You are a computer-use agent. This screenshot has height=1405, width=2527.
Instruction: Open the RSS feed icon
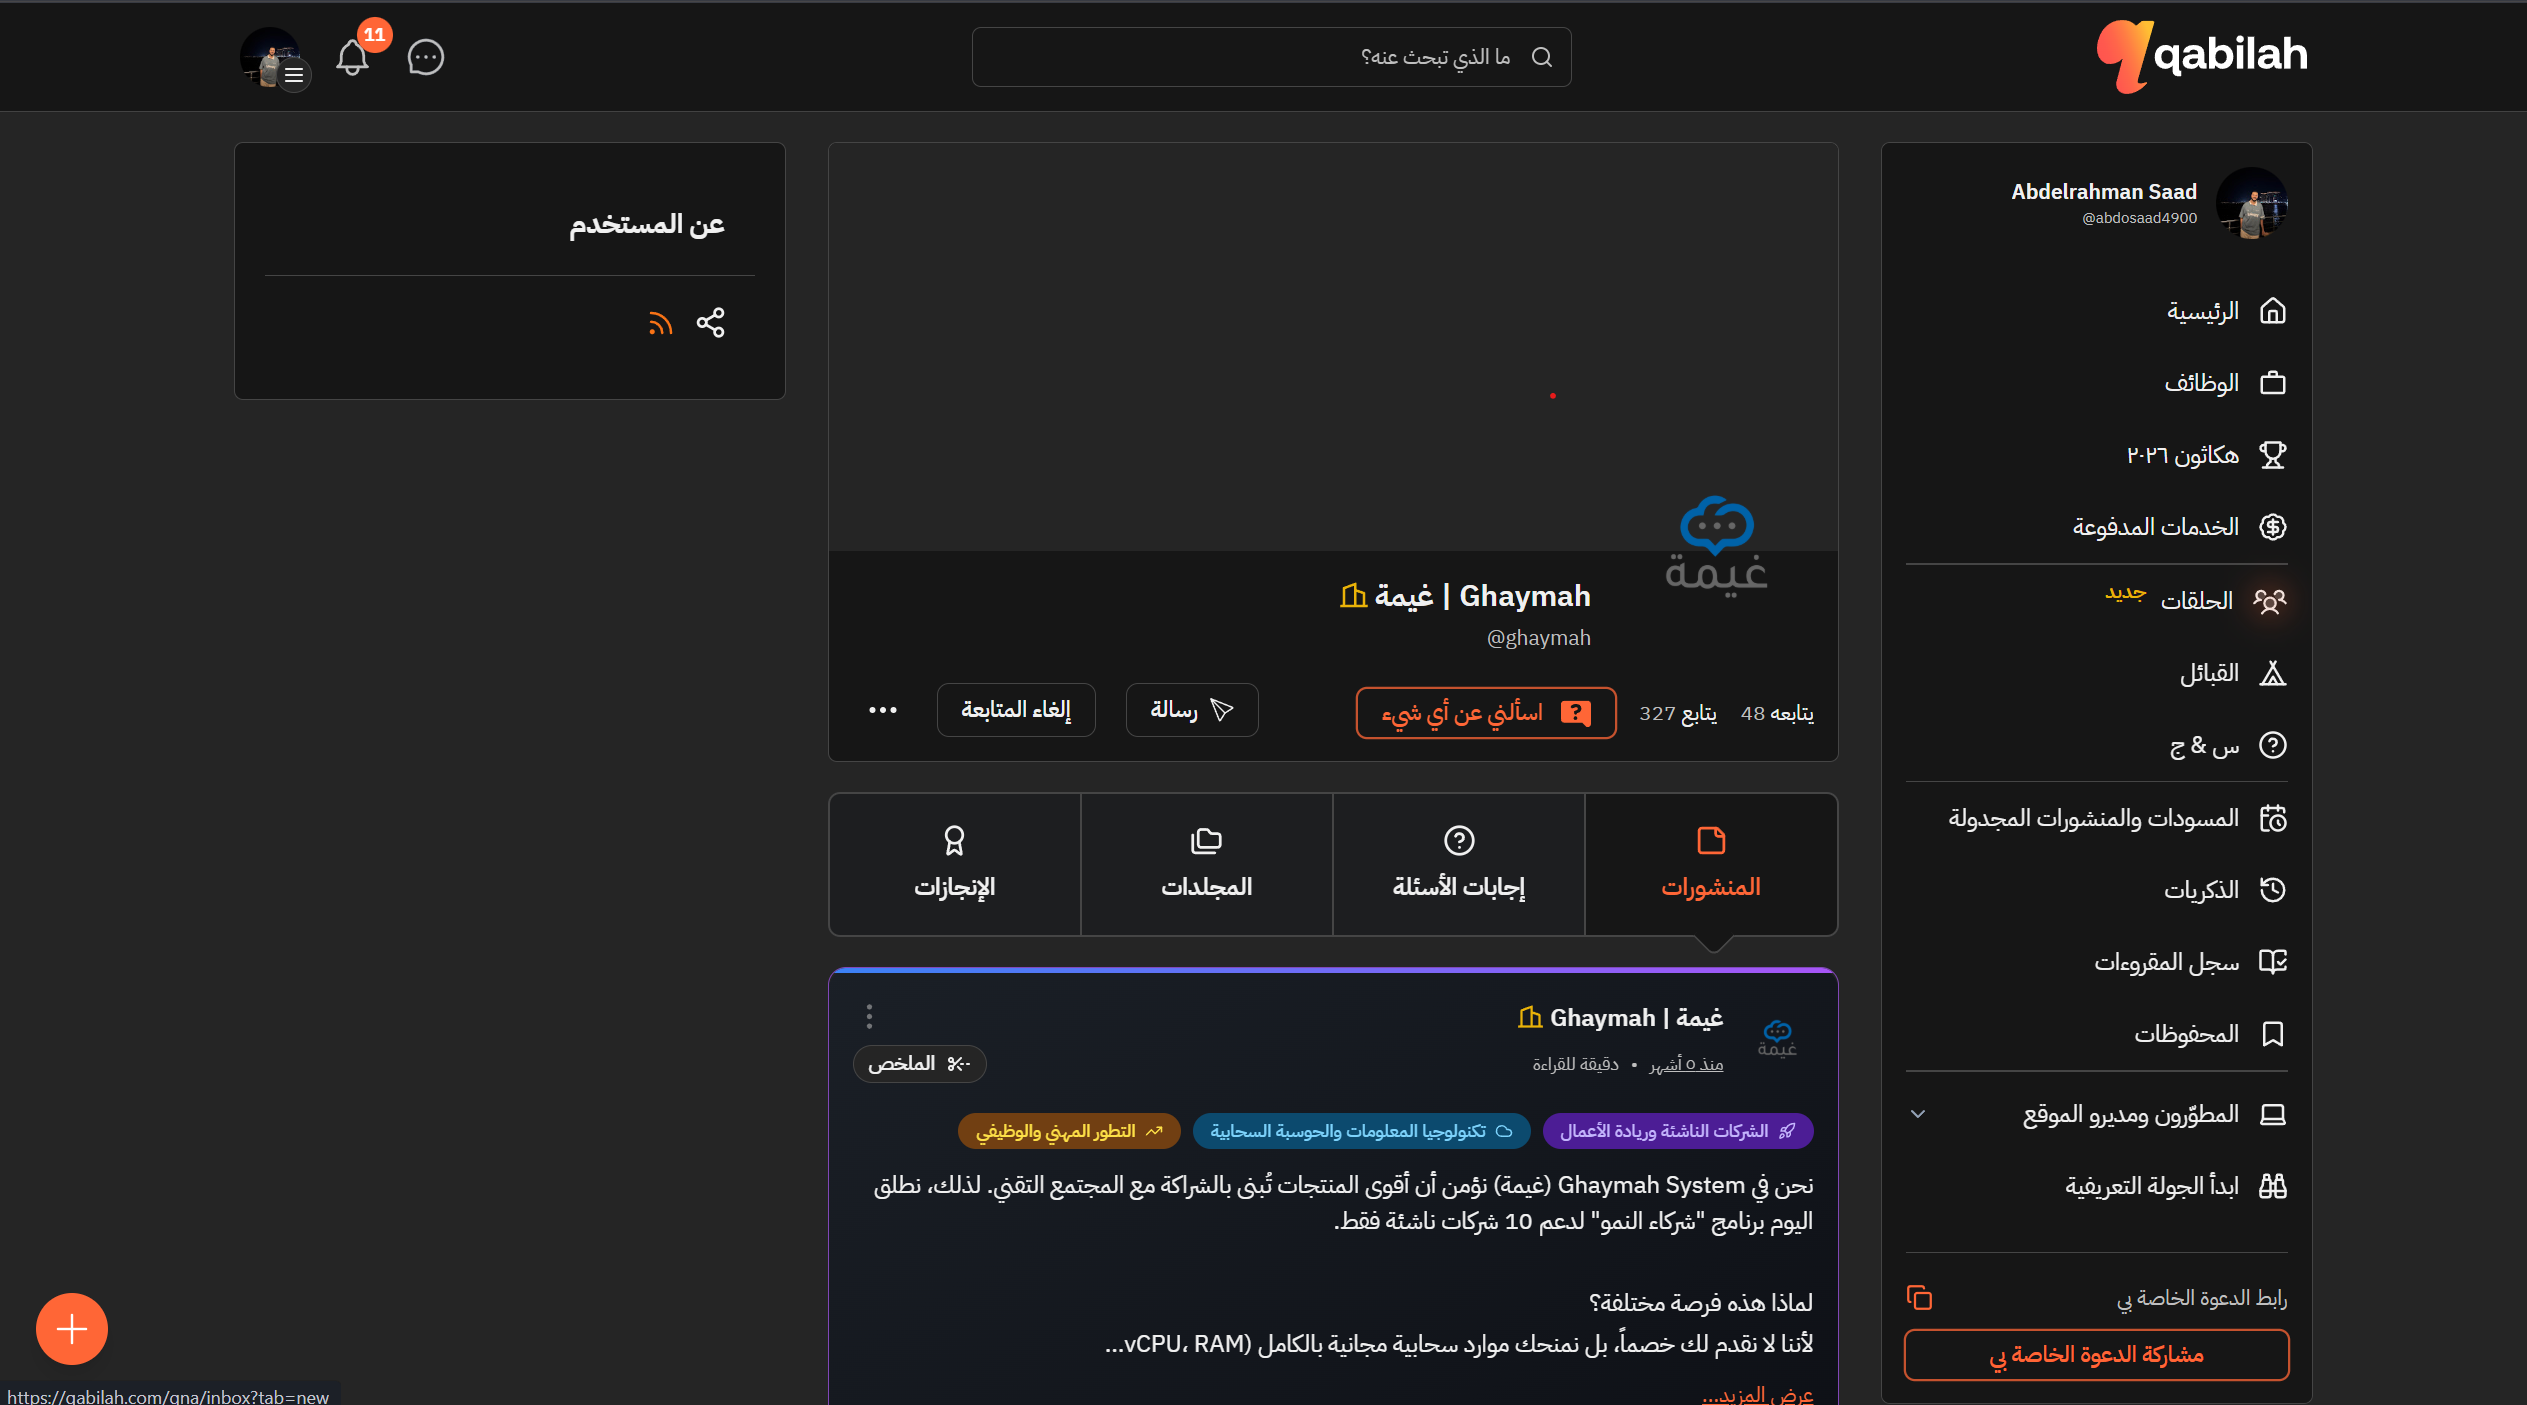tap(660, 323)
